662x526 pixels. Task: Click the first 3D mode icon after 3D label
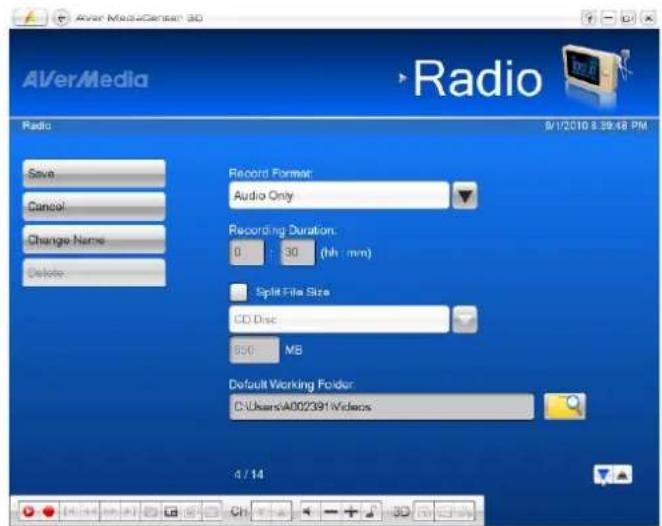tap(424, 512)
